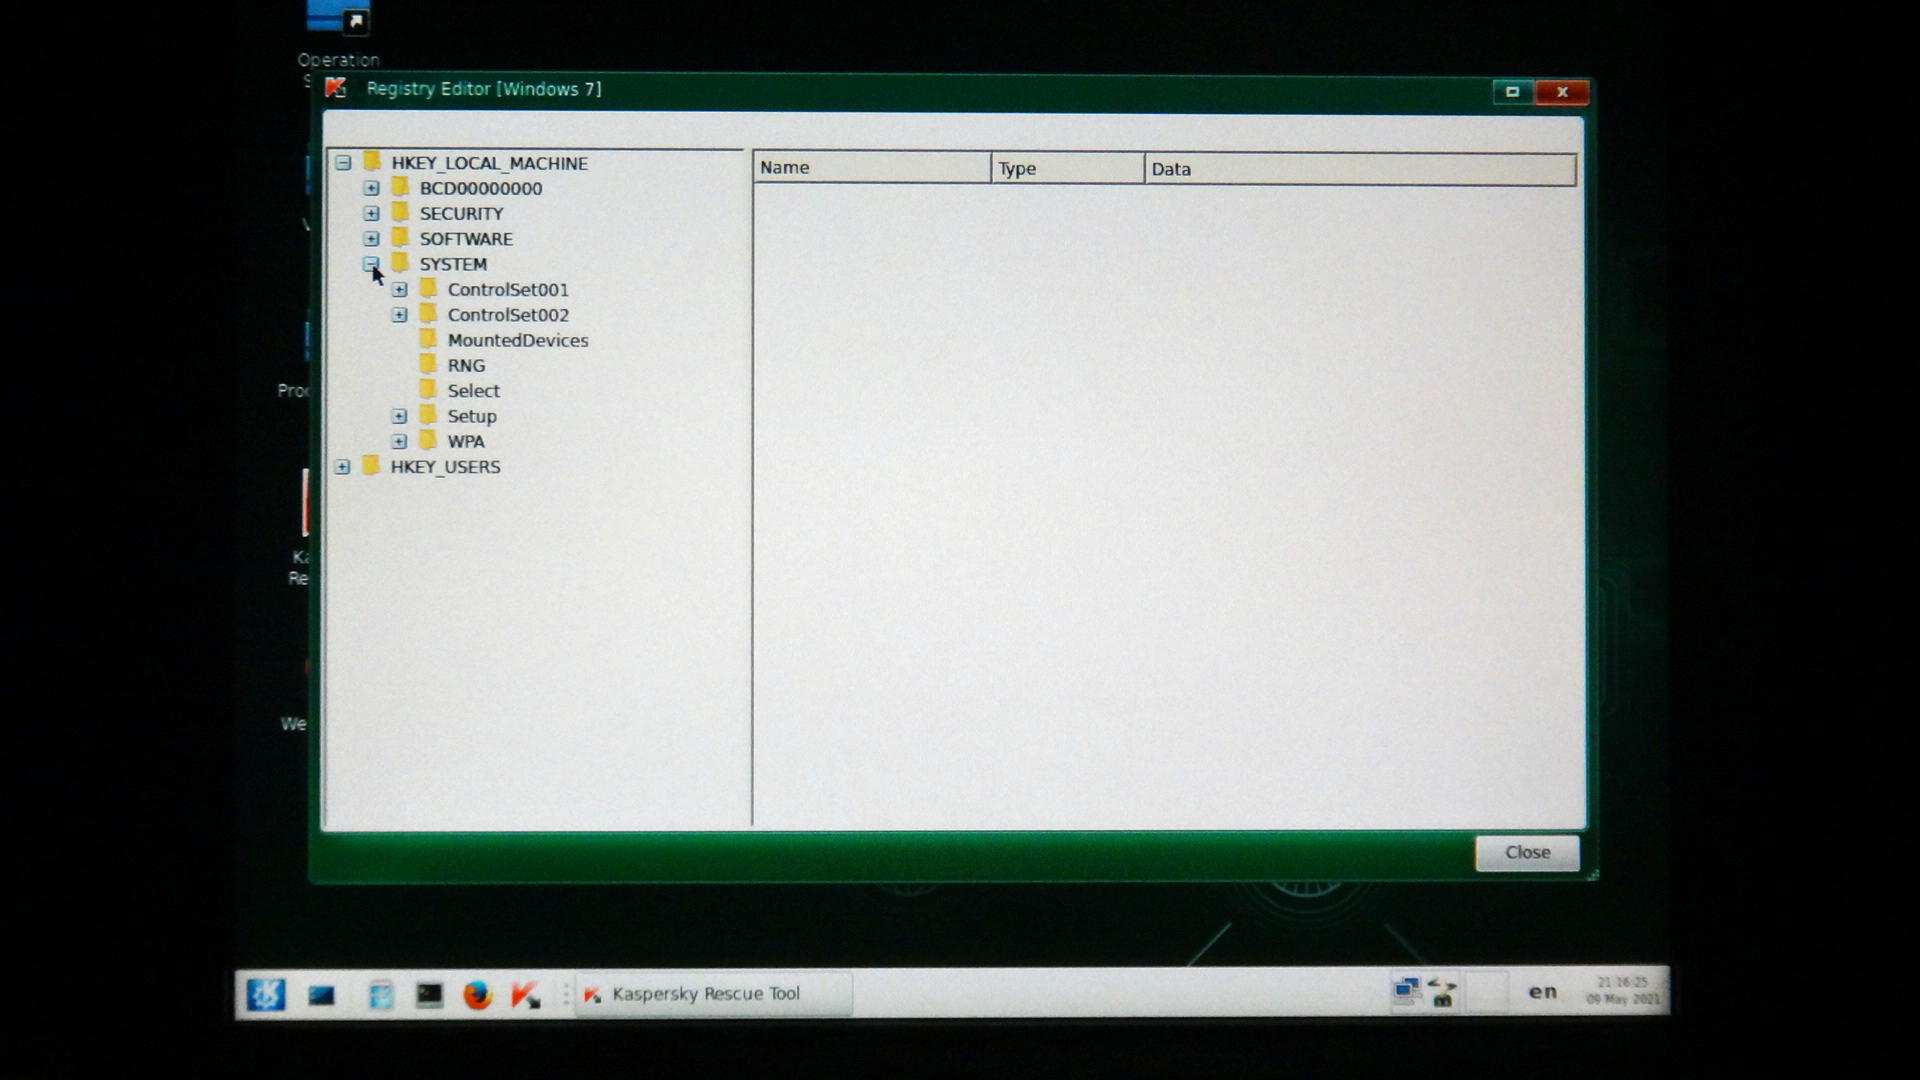Select the SECURITY folder icon
This screenshot has height=1080, width=1920.
(x=400, y=212)
